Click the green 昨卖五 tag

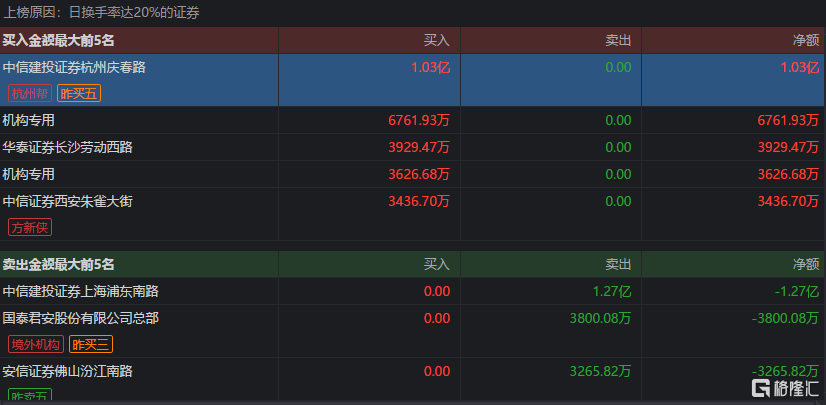point(30,396)
